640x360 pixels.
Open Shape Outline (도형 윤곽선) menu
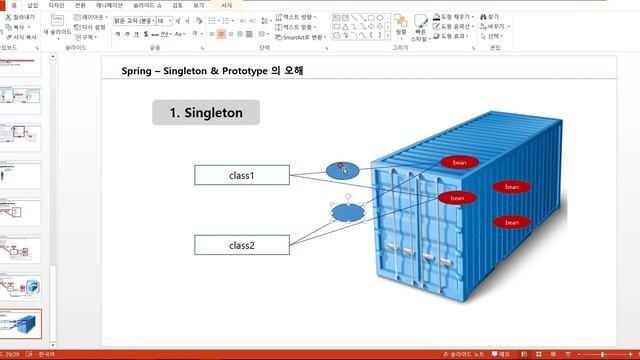[x=453, y=27]
